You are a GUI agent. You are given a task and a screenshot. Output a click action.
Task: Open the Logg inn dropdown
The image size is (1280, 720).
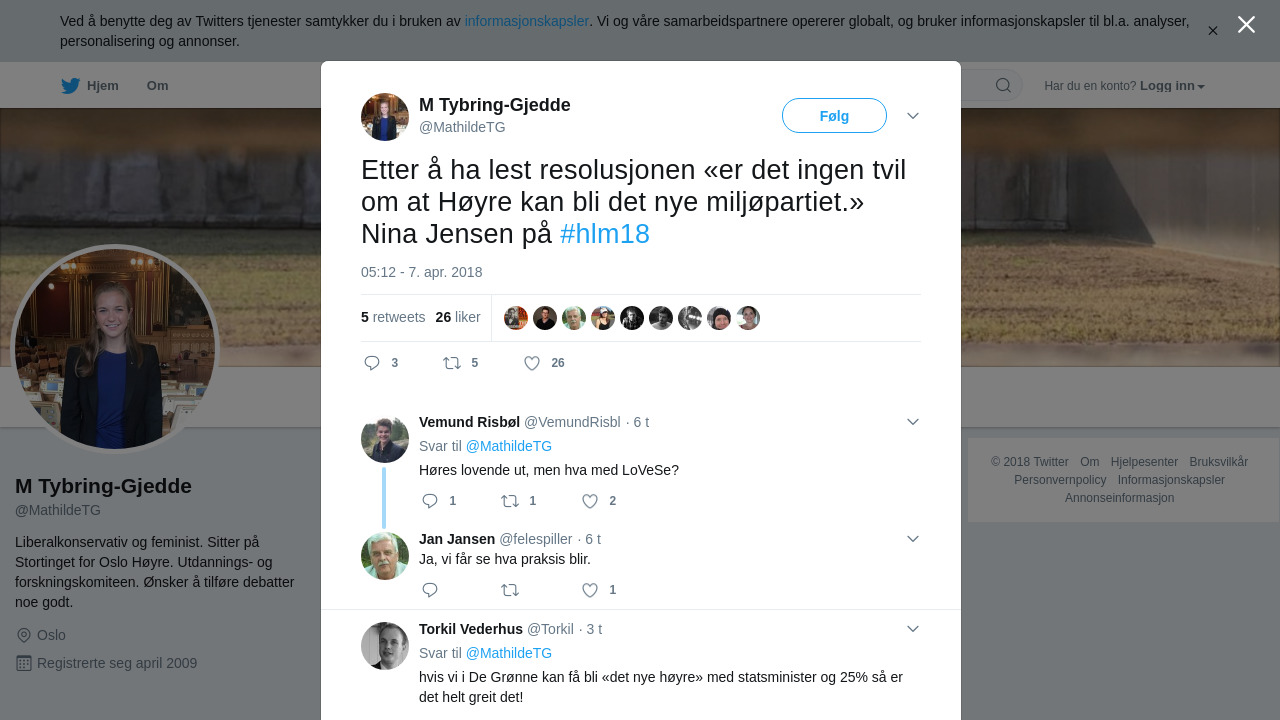(1172, 86)
